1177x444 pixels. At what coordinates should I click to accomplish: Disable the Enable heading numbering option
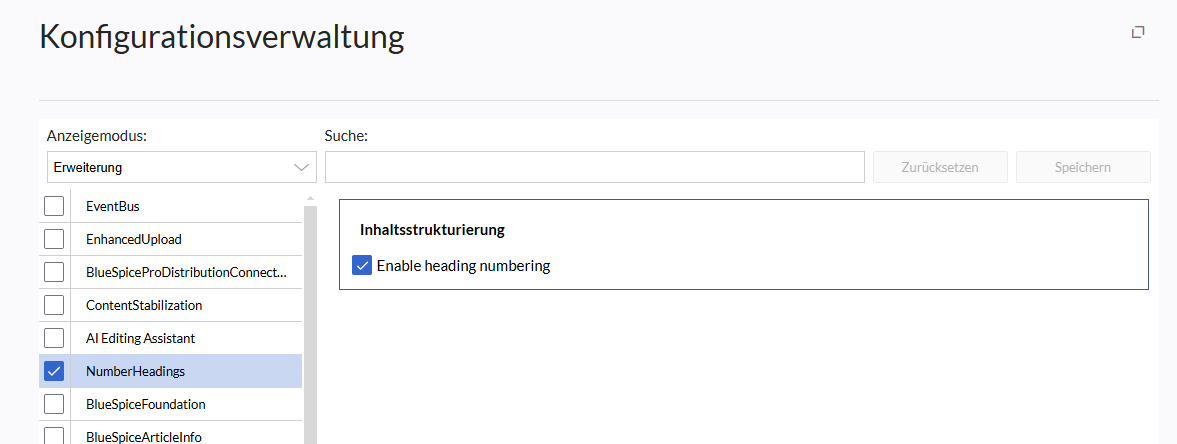pos(363,266)
